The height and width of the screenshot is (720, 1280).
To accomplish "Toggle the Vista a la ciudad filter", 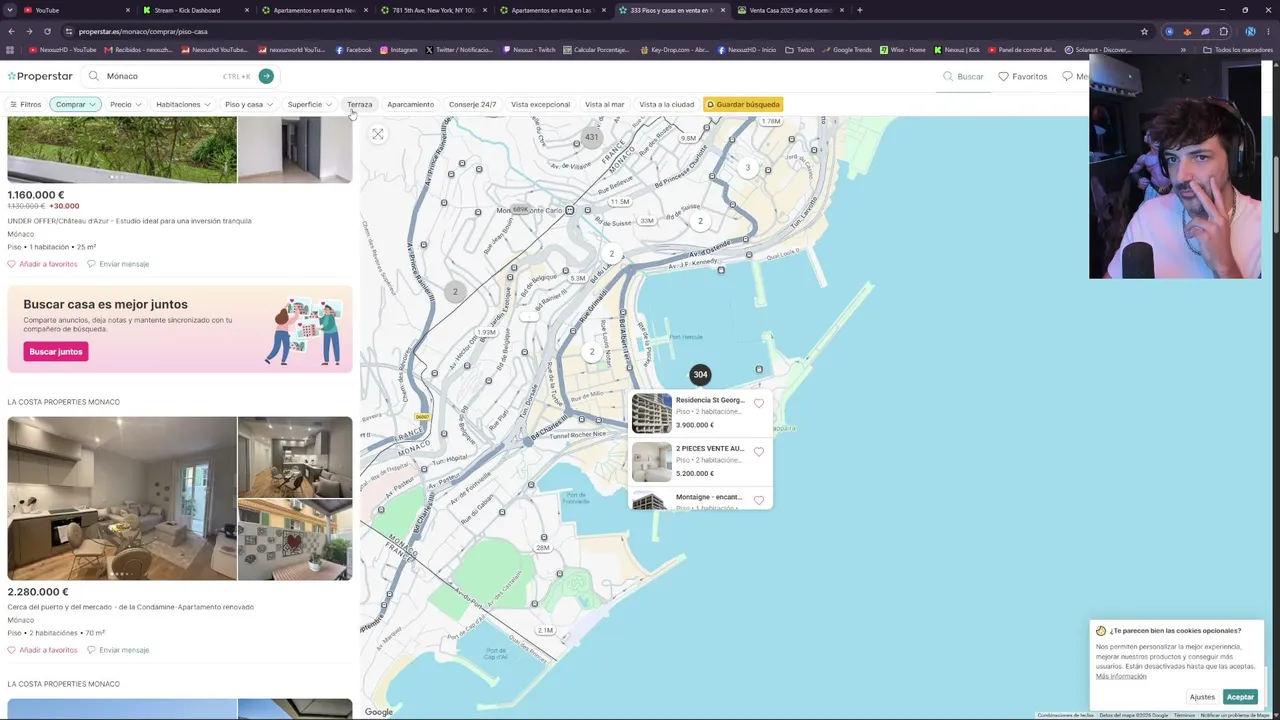I will (666, 104).
